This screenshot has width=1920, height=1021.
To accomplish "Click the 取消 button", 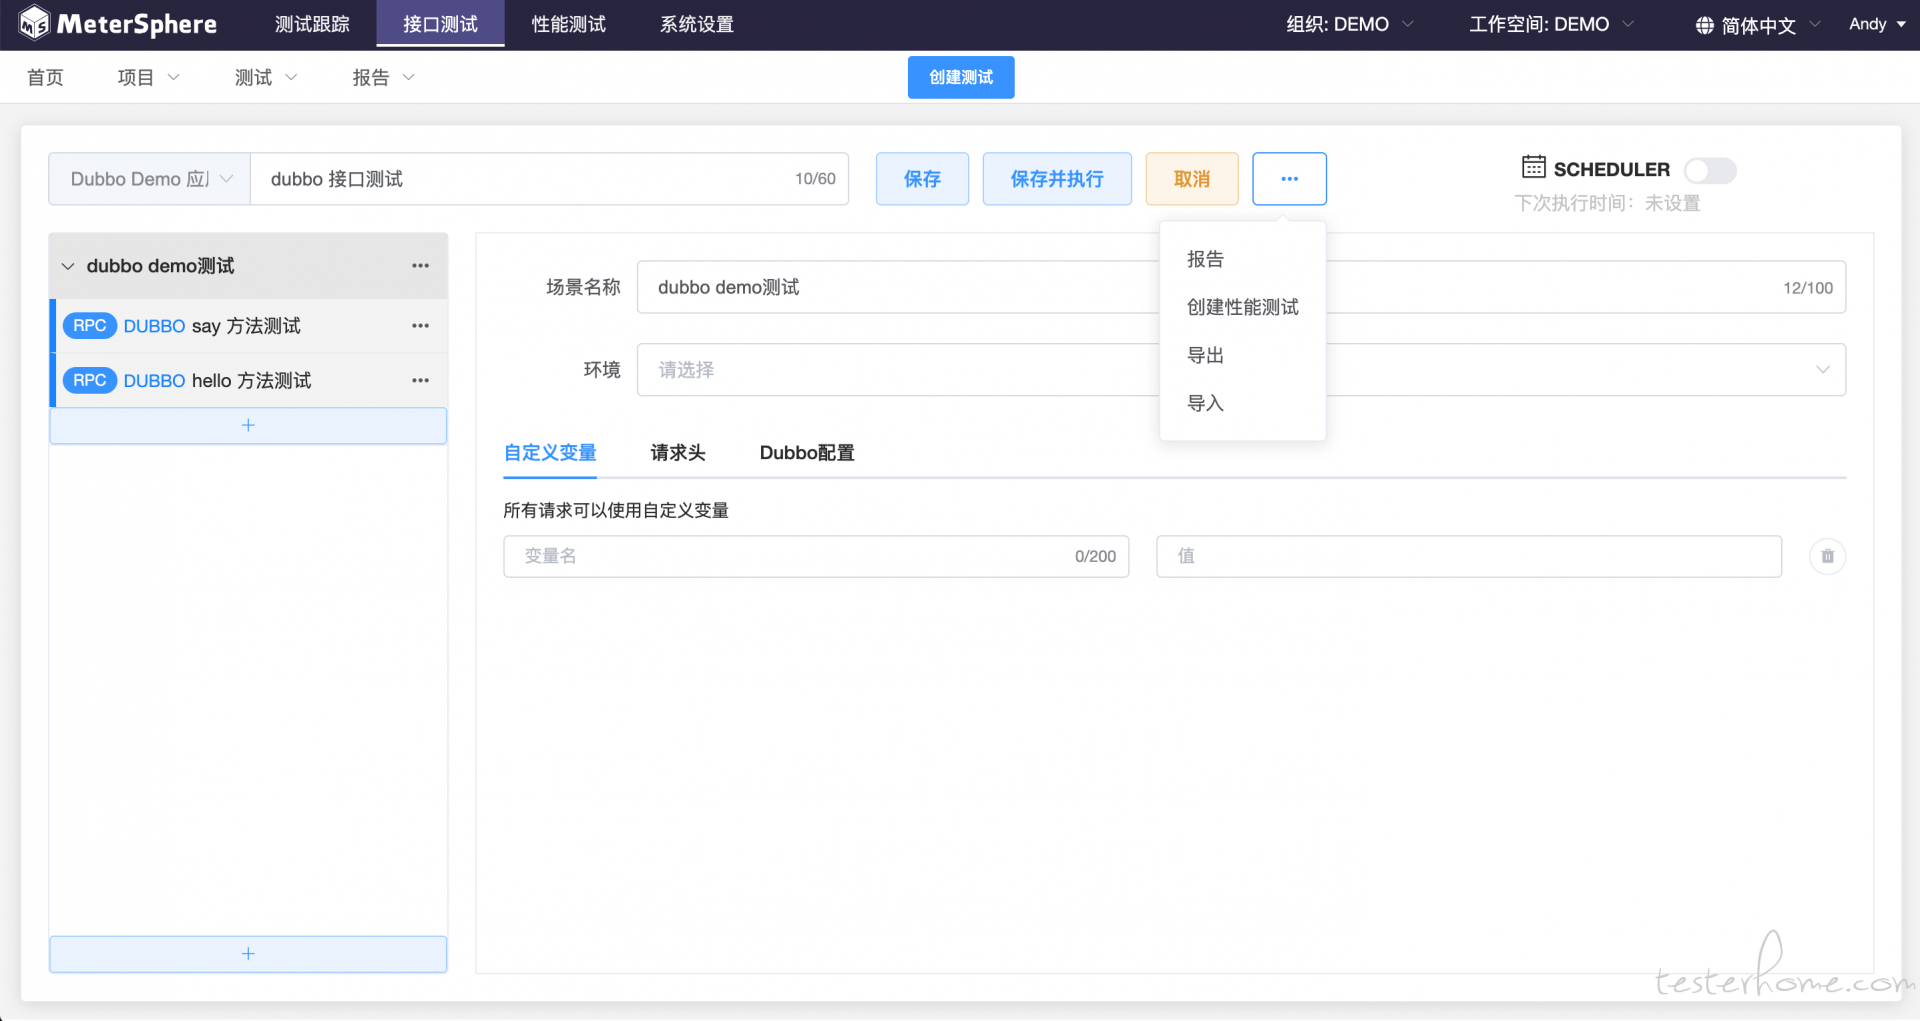I will tap(1192, 179).
